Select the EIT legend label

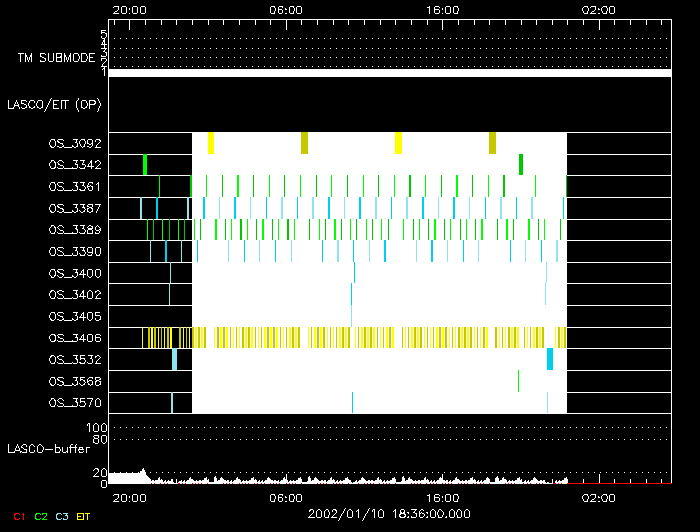tap(84, 516)
